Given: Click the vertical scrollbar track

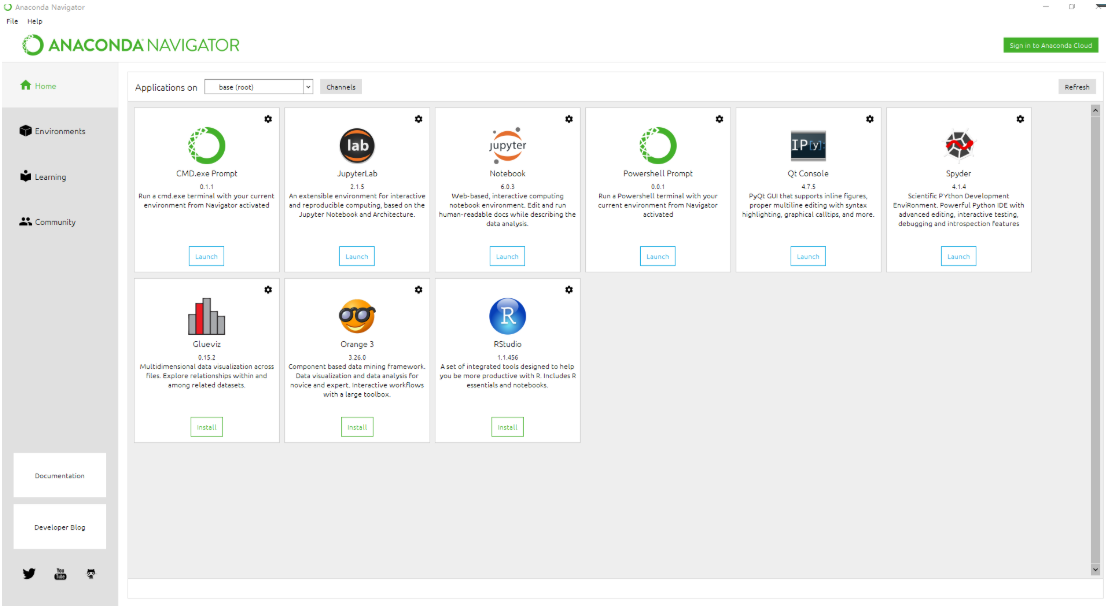Looking at the screenshot, I should pyautogui.click(x=1095, y=340).
